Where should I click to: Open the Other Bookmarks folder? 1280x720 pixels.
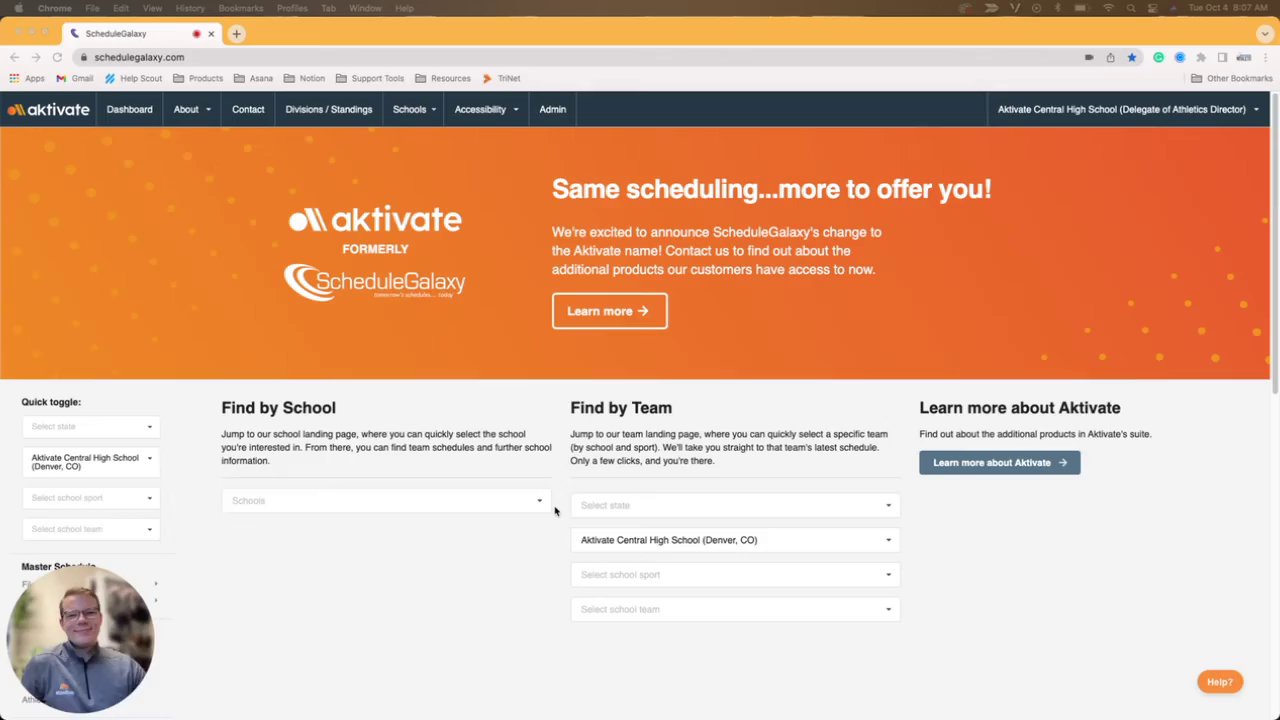click(1231, 78)
